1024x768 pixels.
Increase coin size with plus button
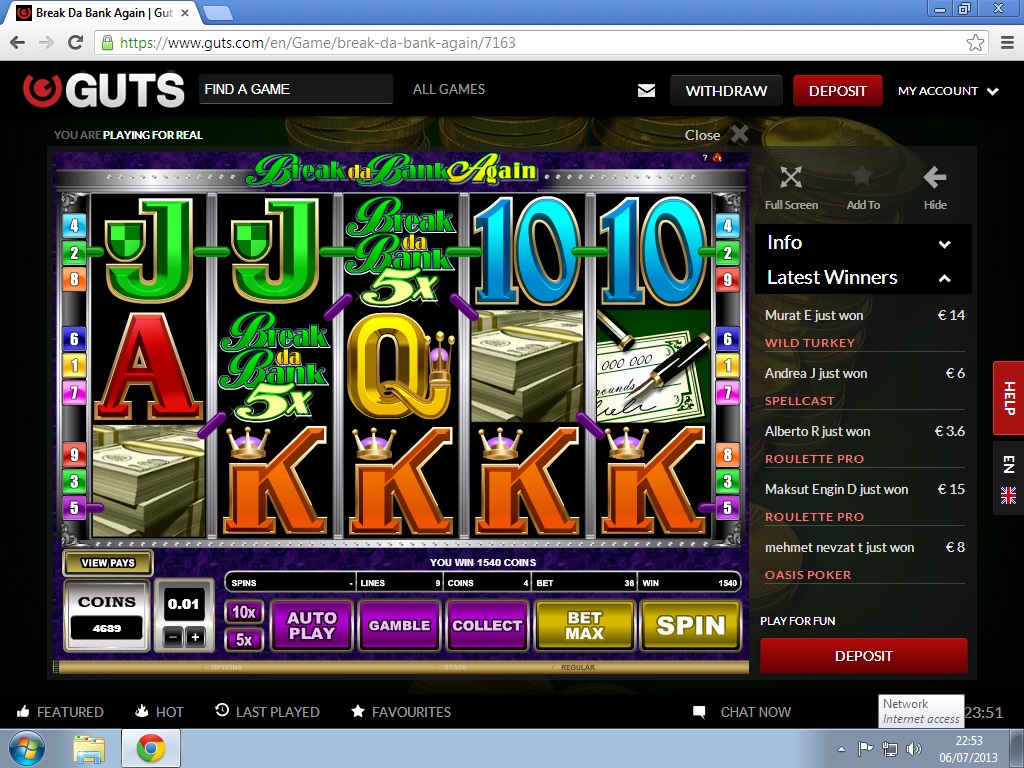pyautogui.click(x=195, y=637)
